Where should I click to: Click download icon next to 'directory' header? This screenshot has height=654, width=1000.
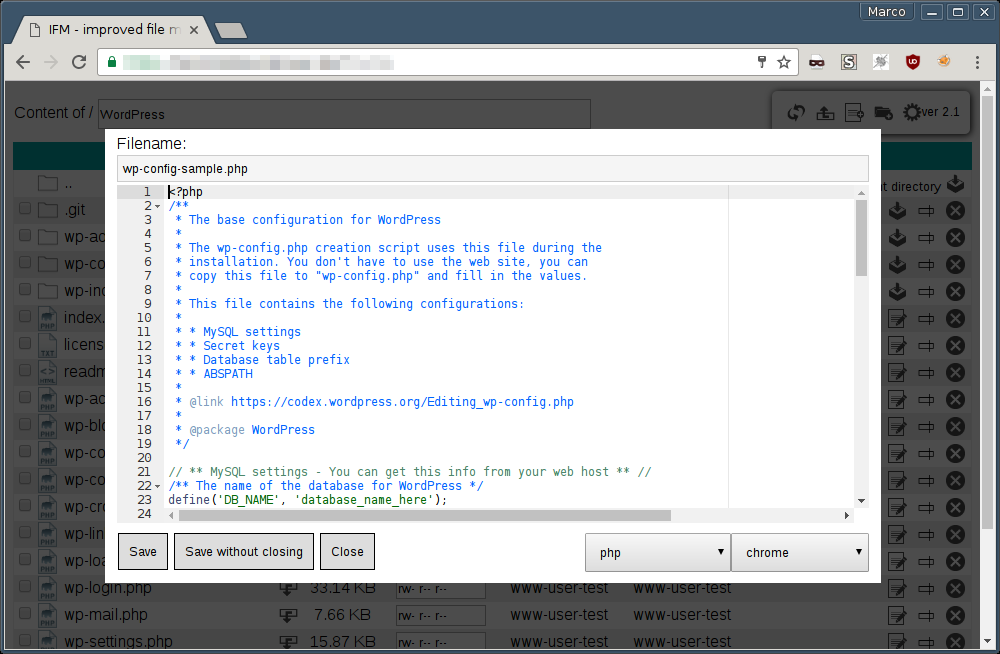(955, 184)
